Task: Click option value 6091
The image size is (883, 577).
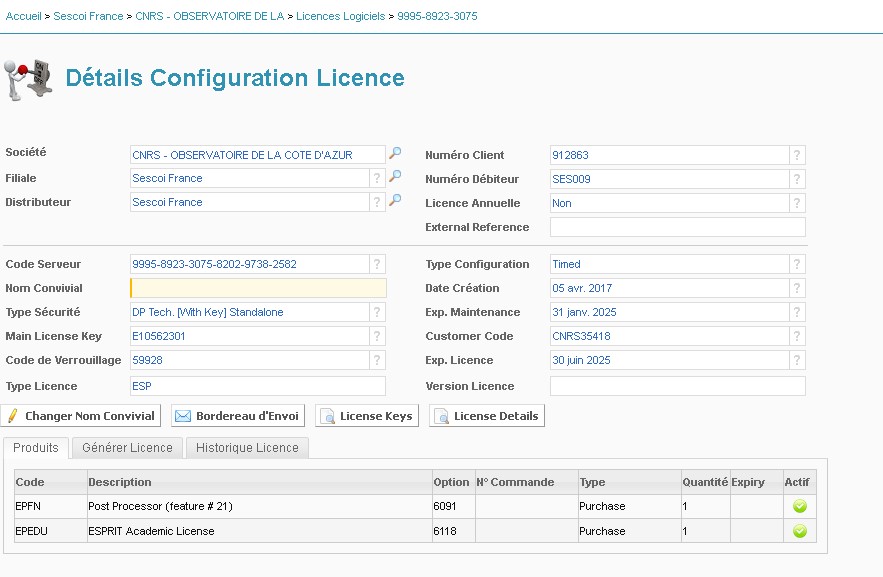Action: (x=445, y=507)
